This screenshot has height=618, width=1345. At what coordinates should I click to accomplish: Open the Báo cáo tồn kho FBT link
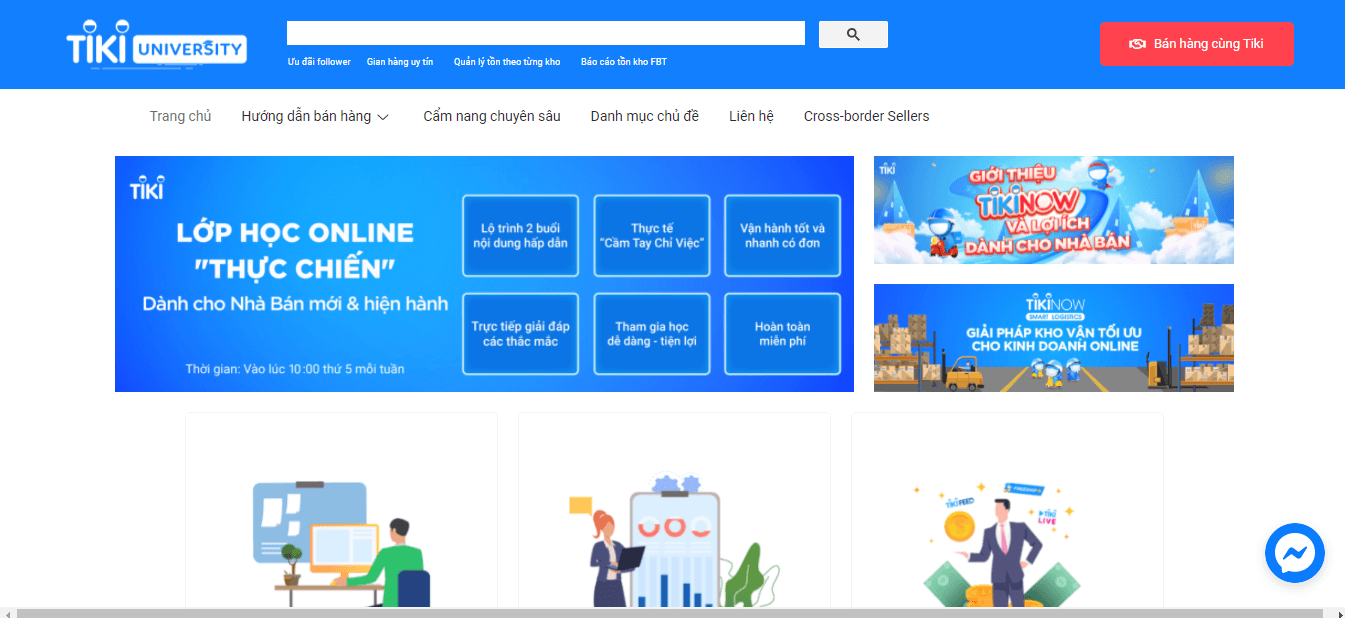624,62
